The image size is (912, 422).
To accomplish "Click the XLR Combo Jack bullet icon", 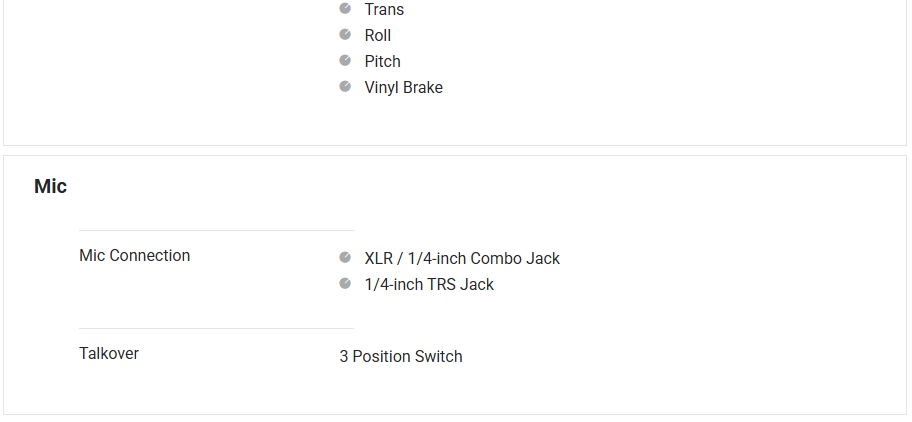I will [x=345, y=257].
